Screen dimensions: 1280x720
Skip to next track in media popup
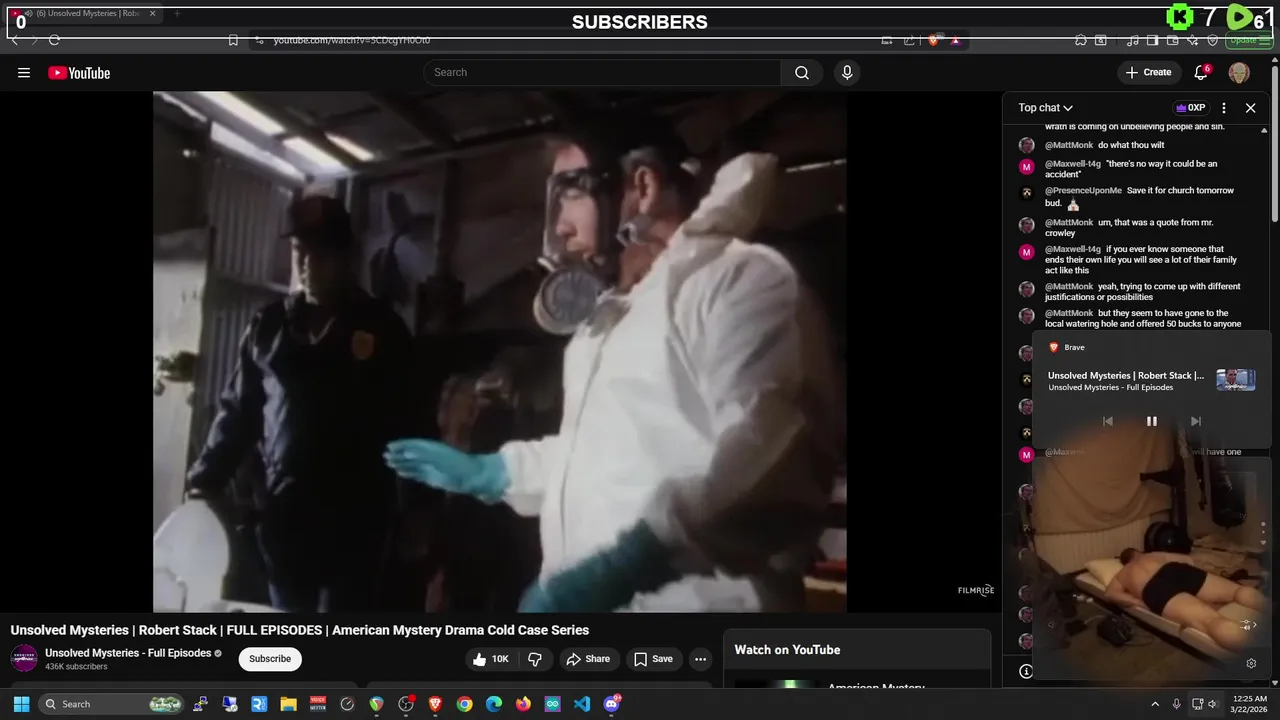click(1195, 421)
